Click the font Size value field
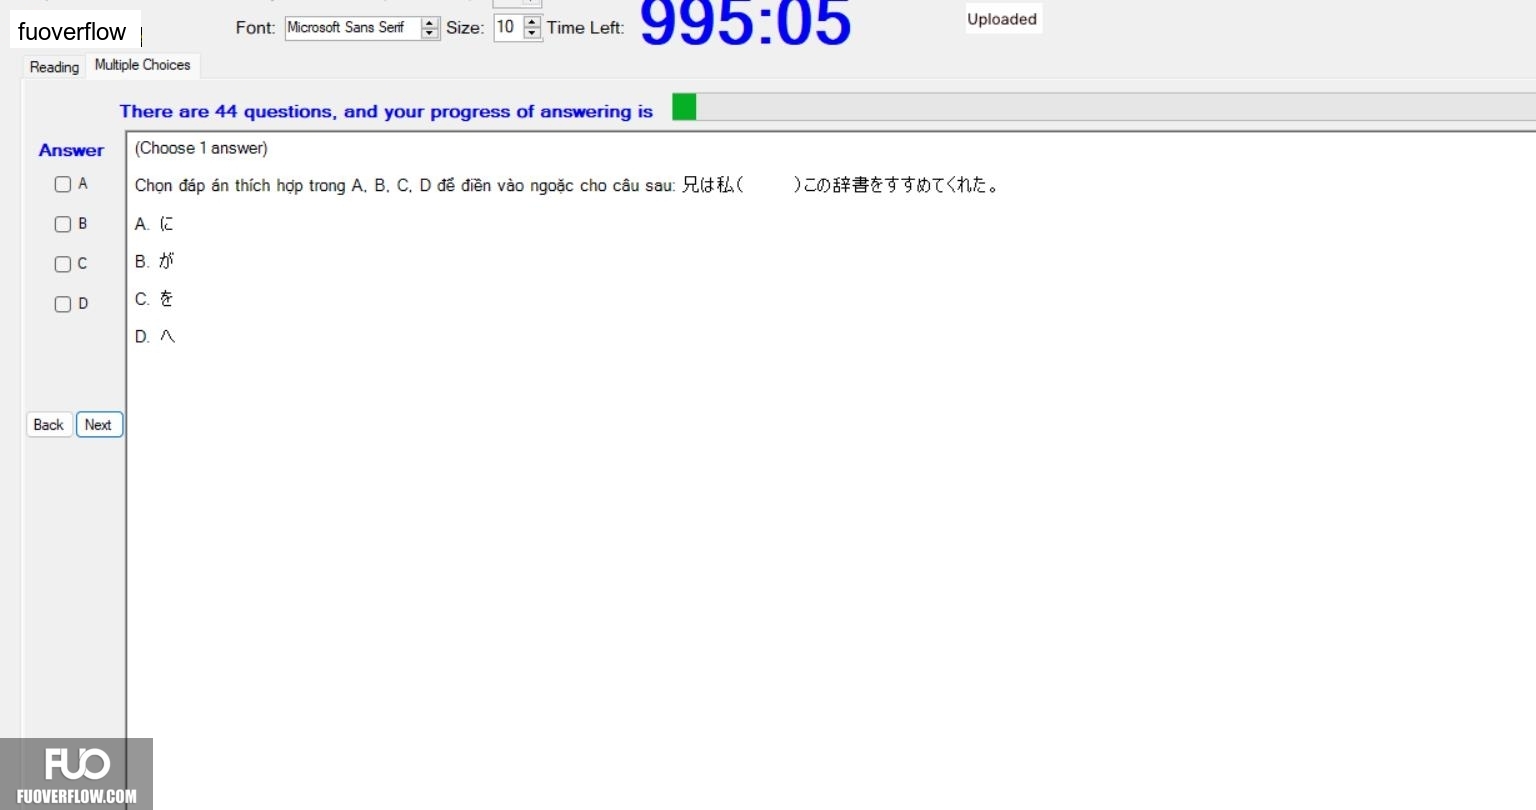This screenshot has width=1536, height=810. pyautogui.click(x=508, y=28)
